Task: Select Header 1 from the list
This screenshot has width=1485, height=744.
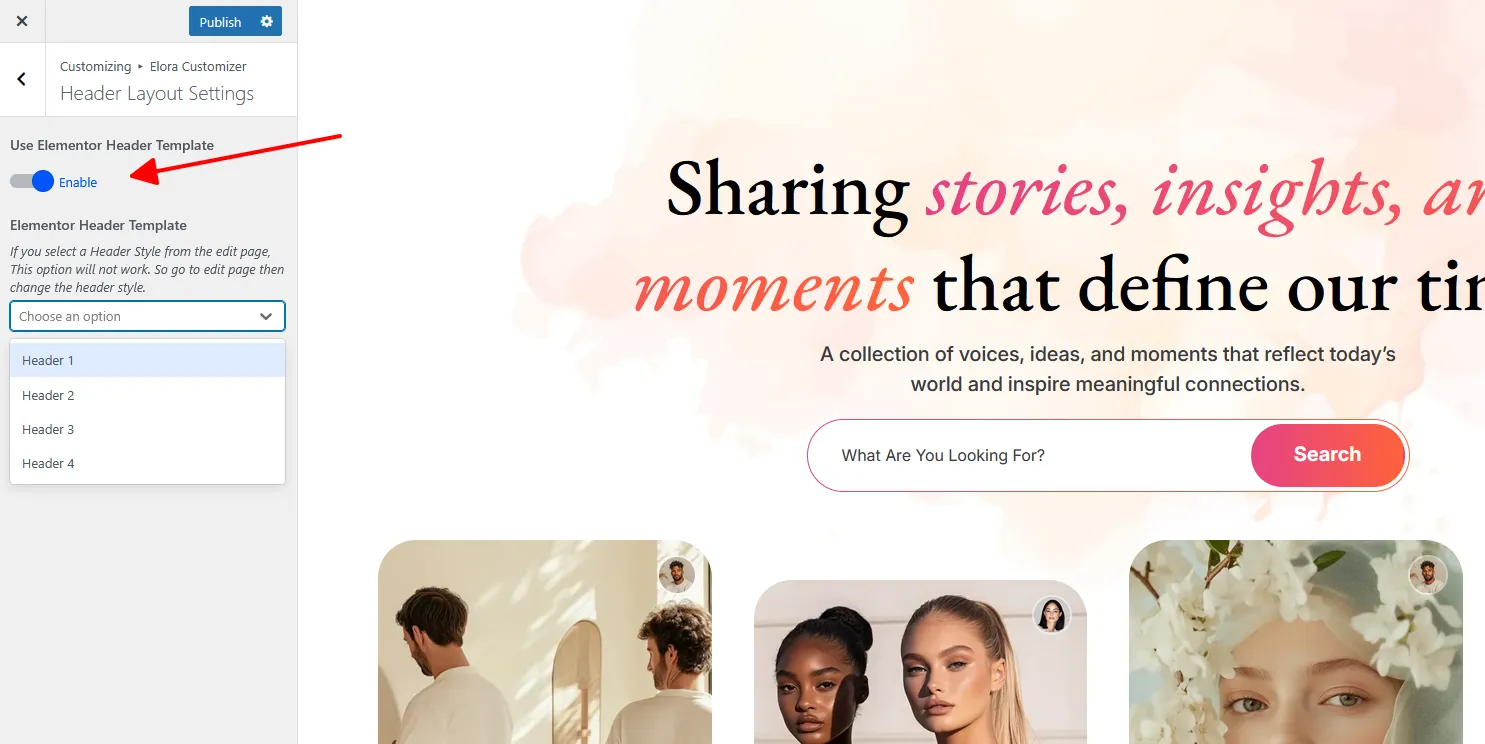Action: pyautogui.click(x=147, y=360)
